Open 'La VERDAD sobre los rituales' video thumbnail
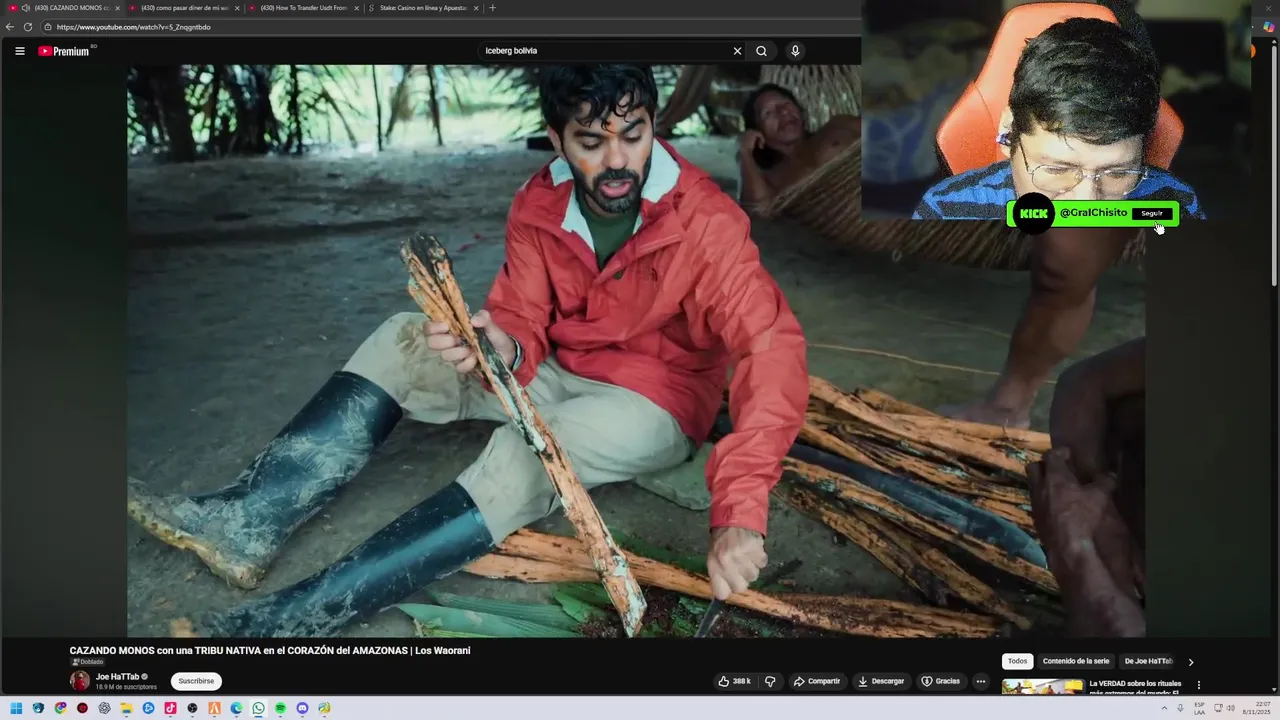 point(1042,687)
